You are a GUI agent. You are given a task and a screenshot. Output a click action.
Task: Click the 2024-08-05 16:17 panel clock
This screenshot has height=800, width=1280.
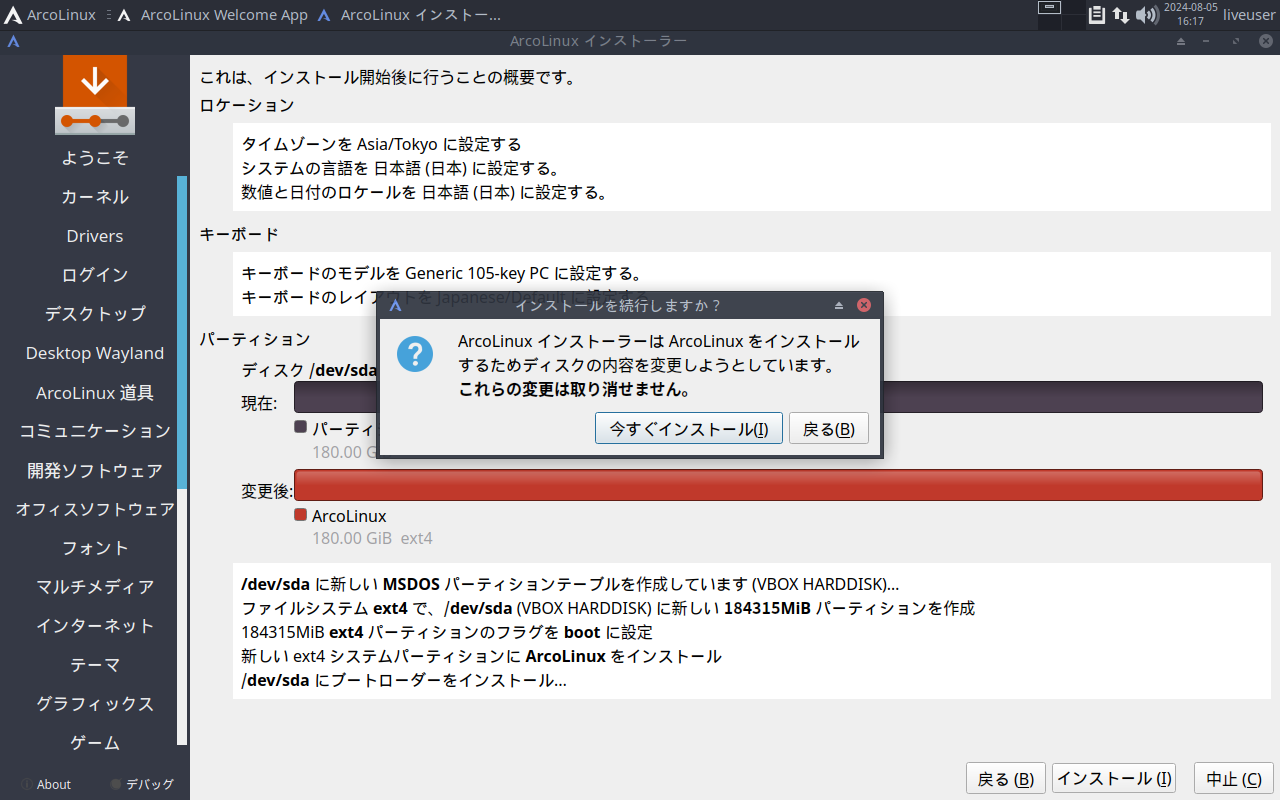point(1190,15)
